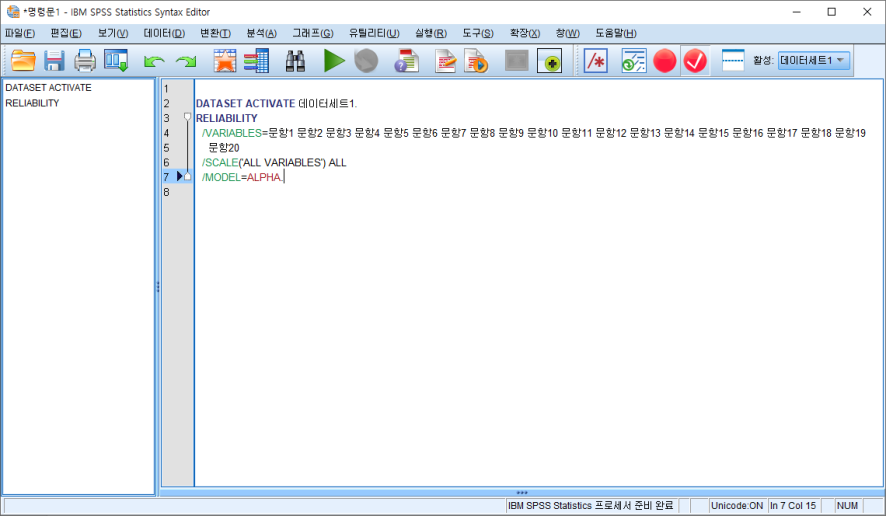The image size is (886, 516).
Task: Click line number 8 in gutter
Action: click(x=167, y=192)
